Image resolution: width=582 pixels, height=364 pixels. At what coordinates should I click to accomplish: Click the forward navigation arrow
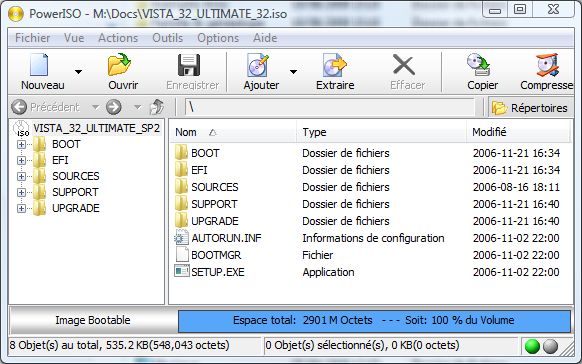(114, 107)
